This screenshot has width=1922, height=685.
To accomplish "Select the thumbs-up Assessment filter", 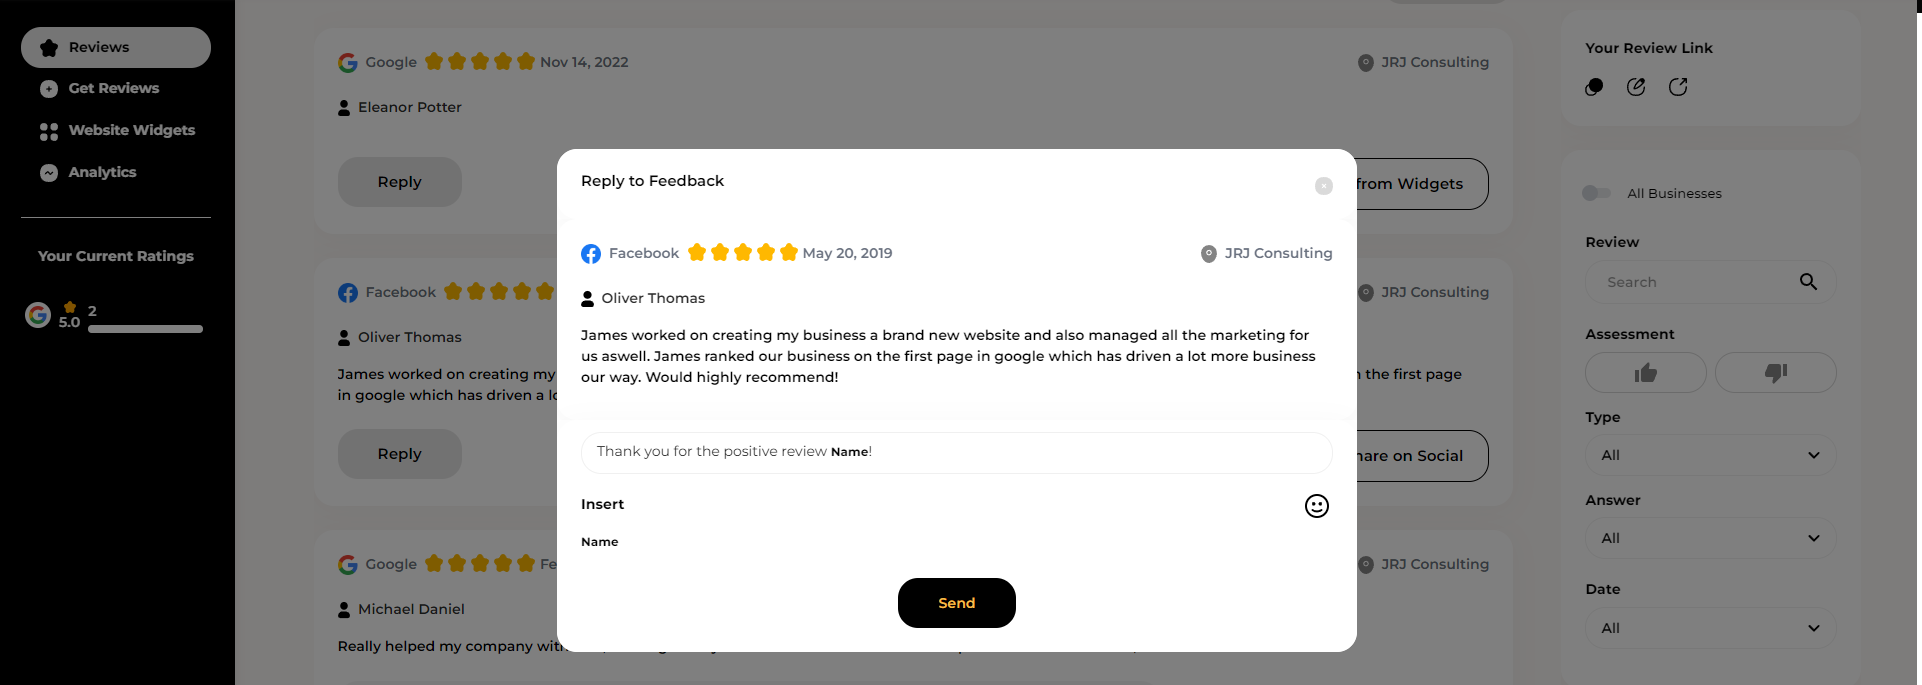I will (x=1645, y=372).
